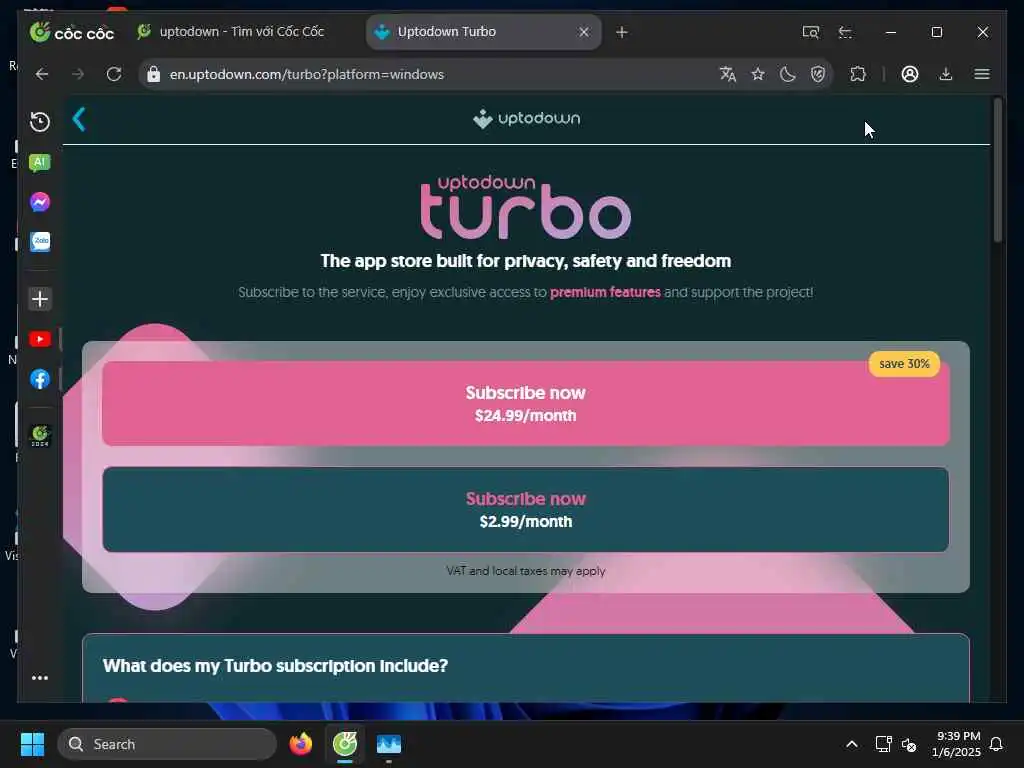Open History in the sidebar
Screen dimensions: 1024x768
click(x=40, y=122)
